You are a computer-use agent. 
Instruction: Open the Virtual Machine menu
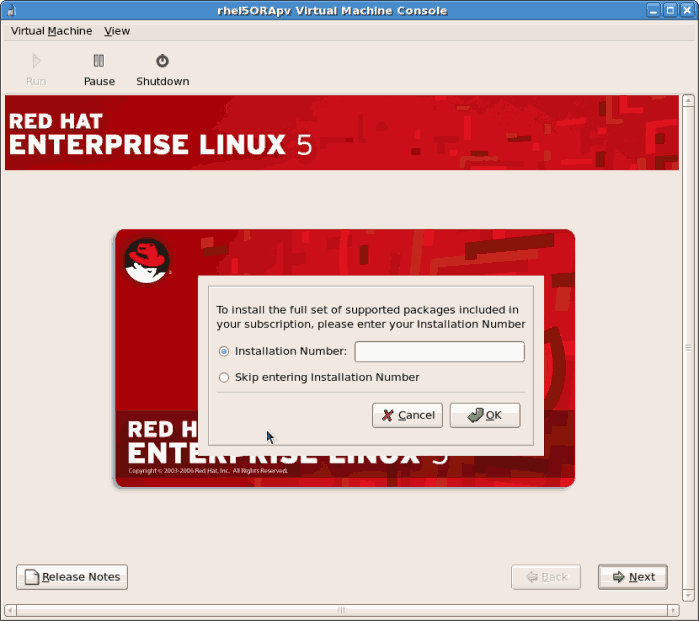[51, 31]
